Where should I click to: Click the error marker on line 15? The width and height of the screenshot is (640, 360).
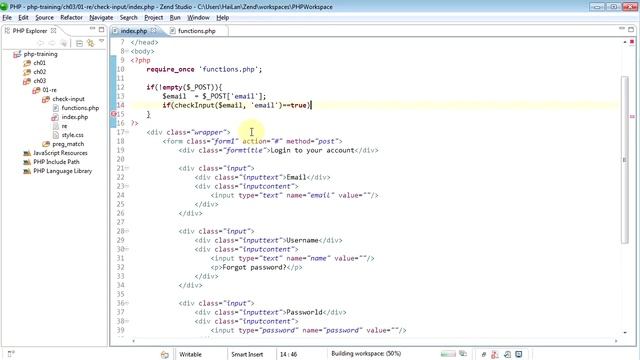click(114, 114)
